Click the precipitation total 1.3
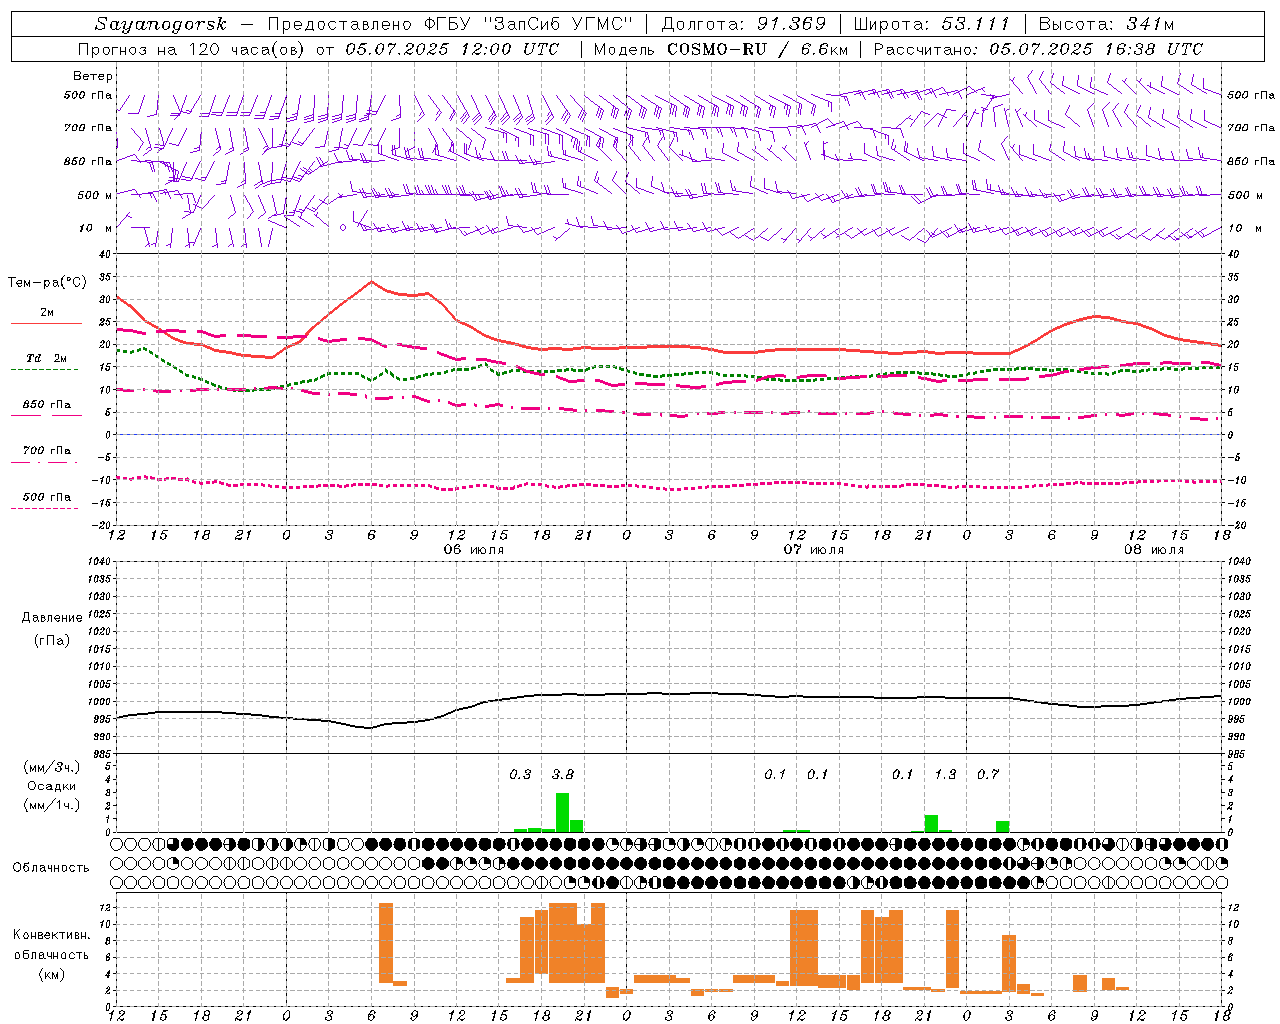Screen dimensions: 1280x1024 pyautogui.click(x=945, y=774)
